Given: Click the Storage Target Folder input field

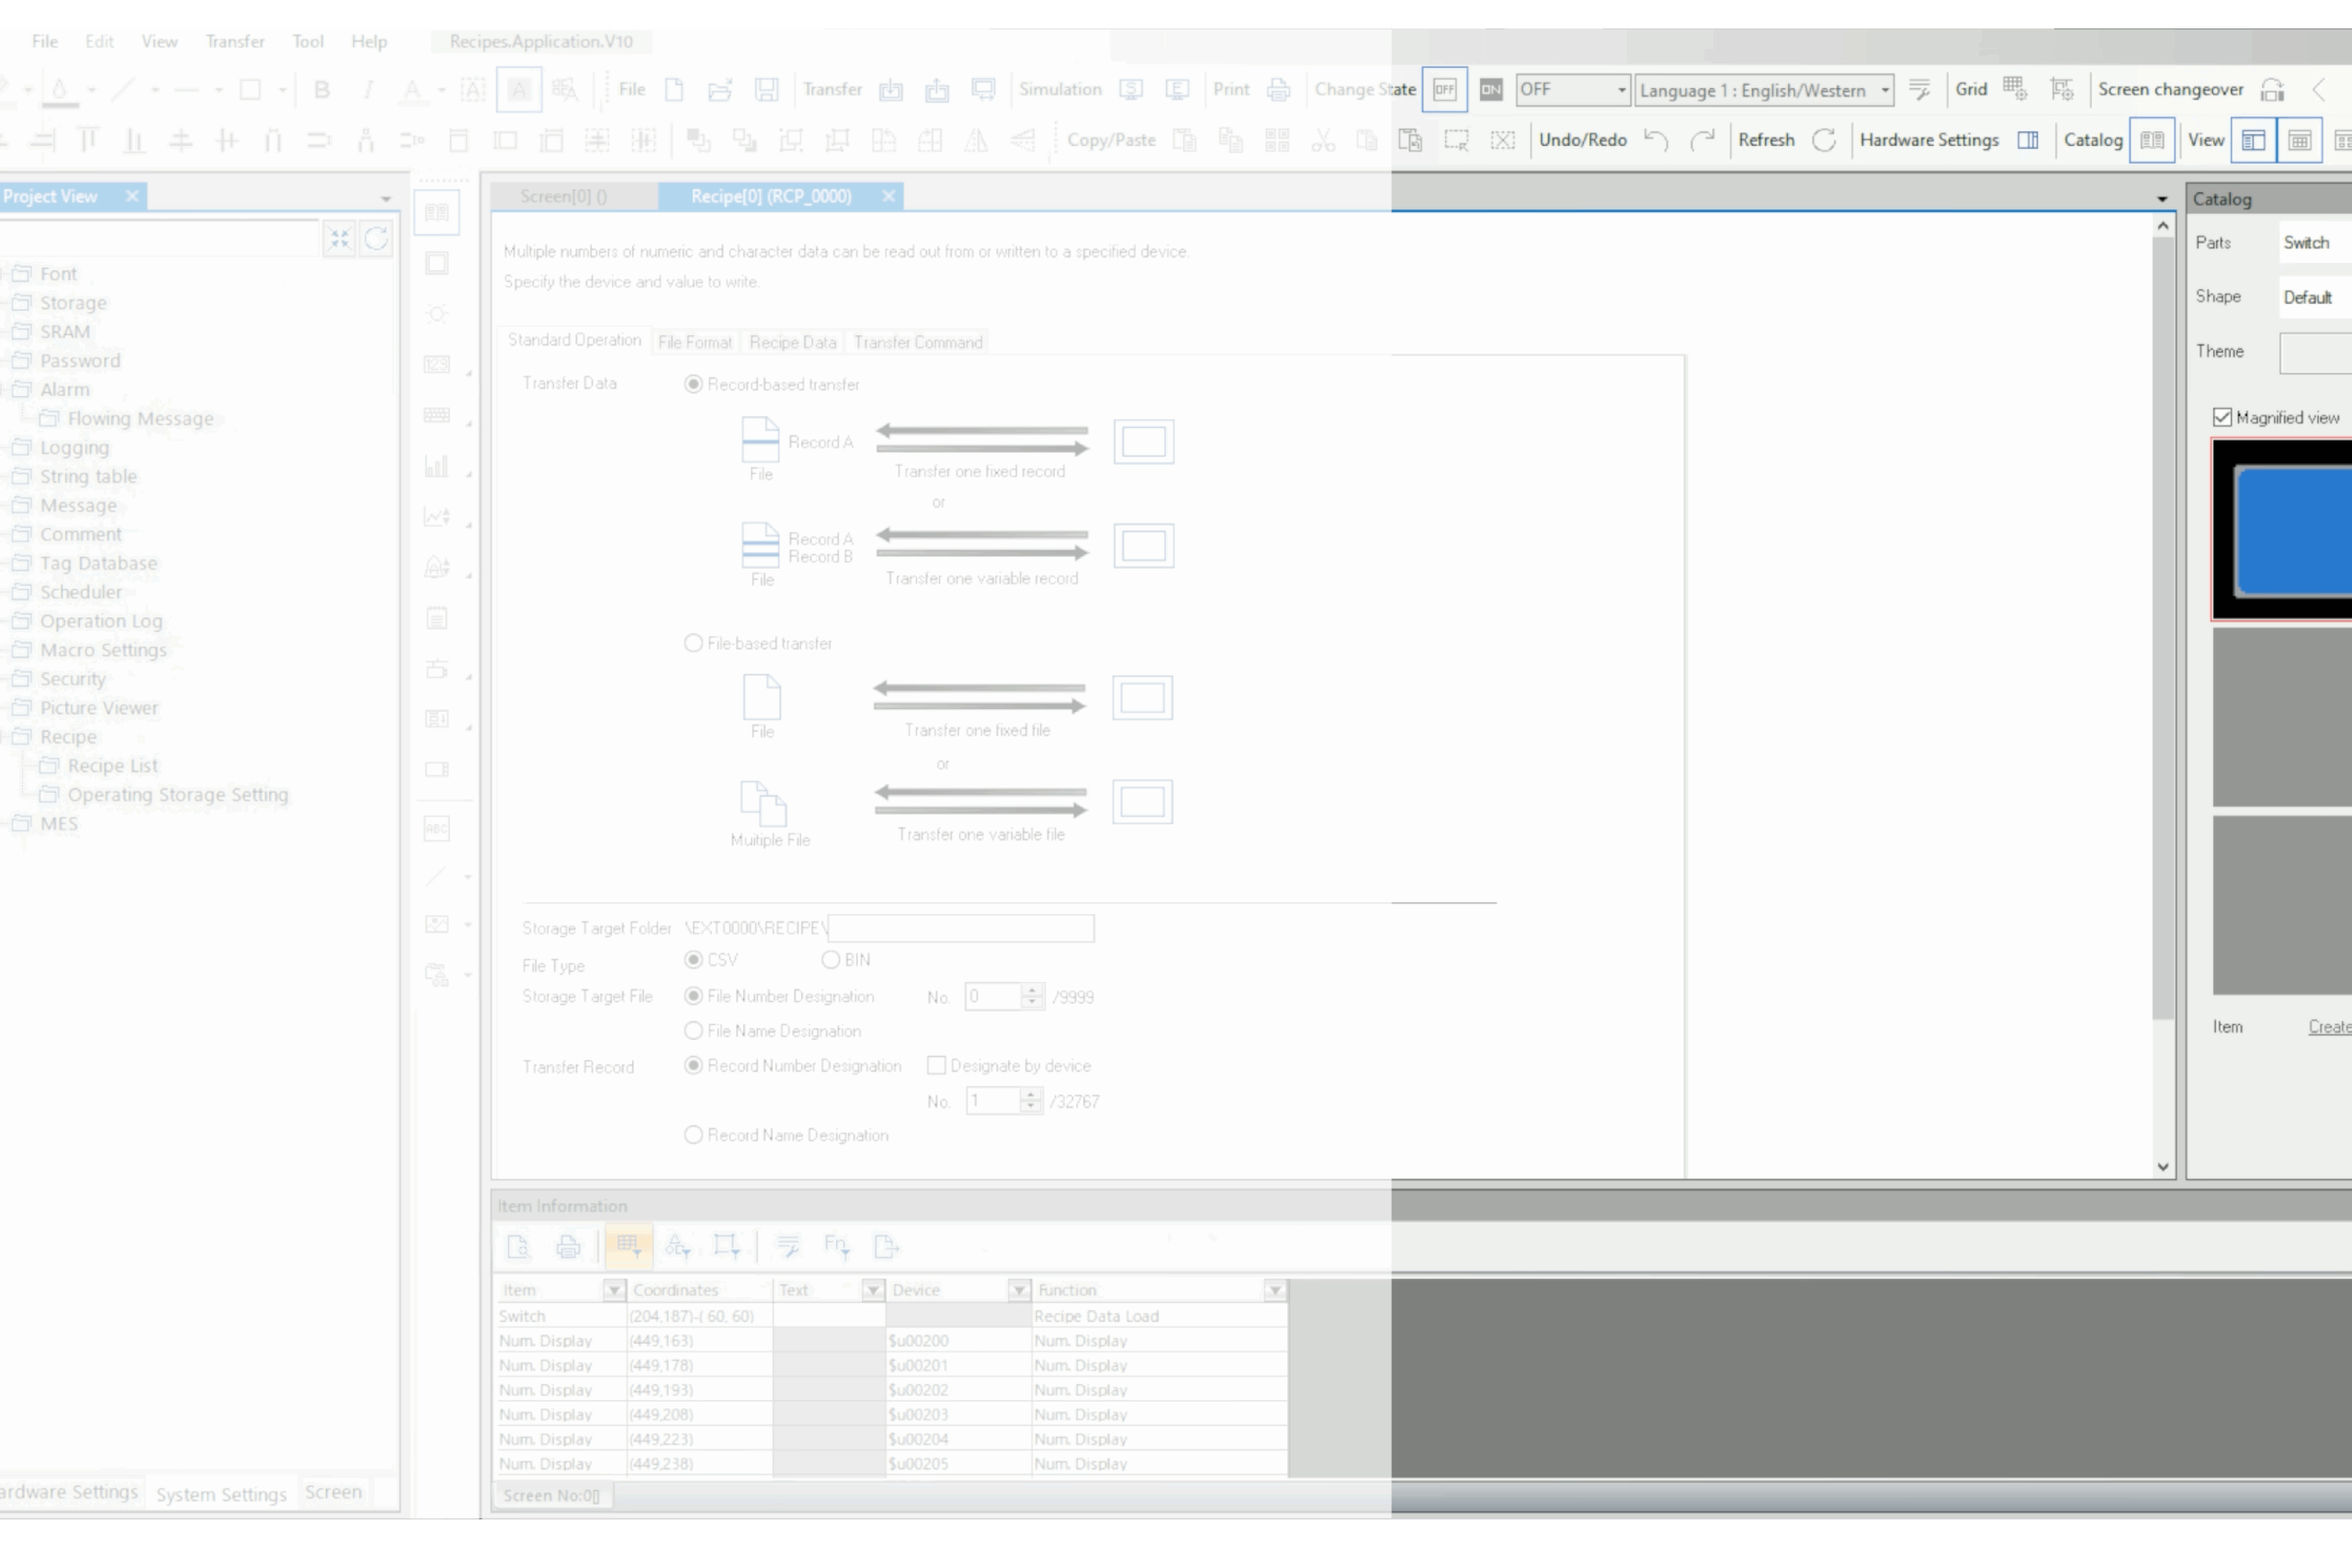Looking at the screenshot, I should [961, 928].
